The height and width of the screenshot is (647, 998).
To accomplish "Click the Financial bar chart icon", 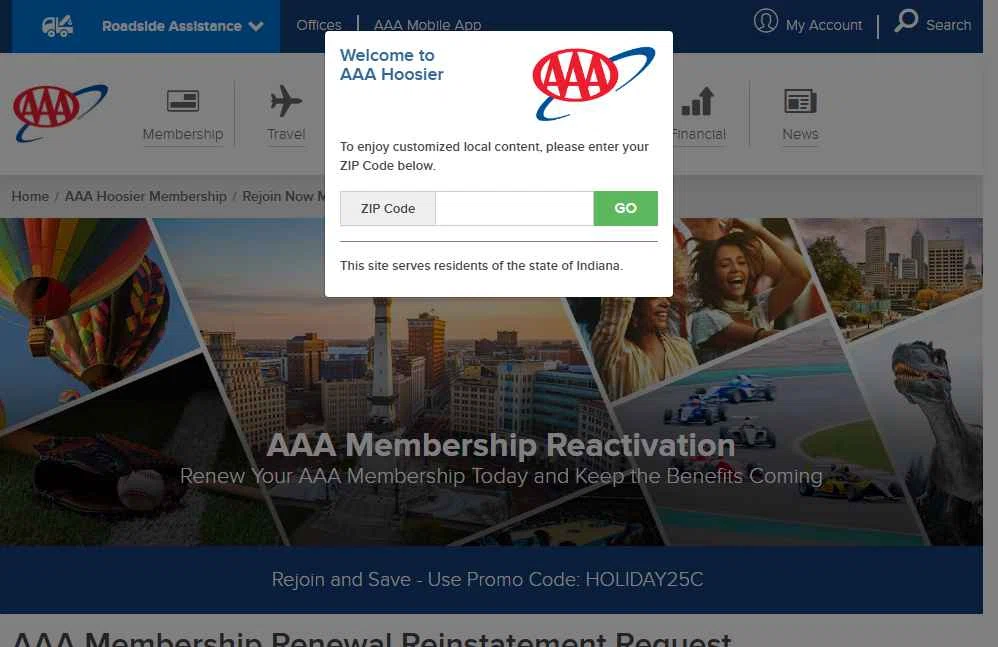I will coord(698,101).
